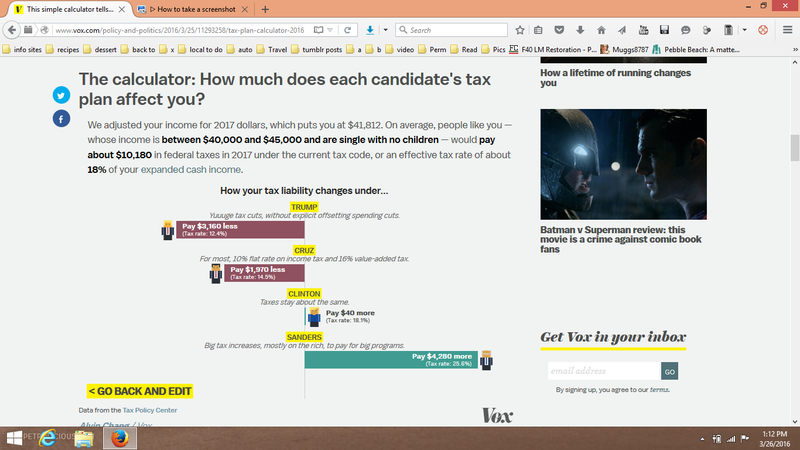
Task: Open the 'Tax Policy Center' link
Action: (x=149, y=410)
